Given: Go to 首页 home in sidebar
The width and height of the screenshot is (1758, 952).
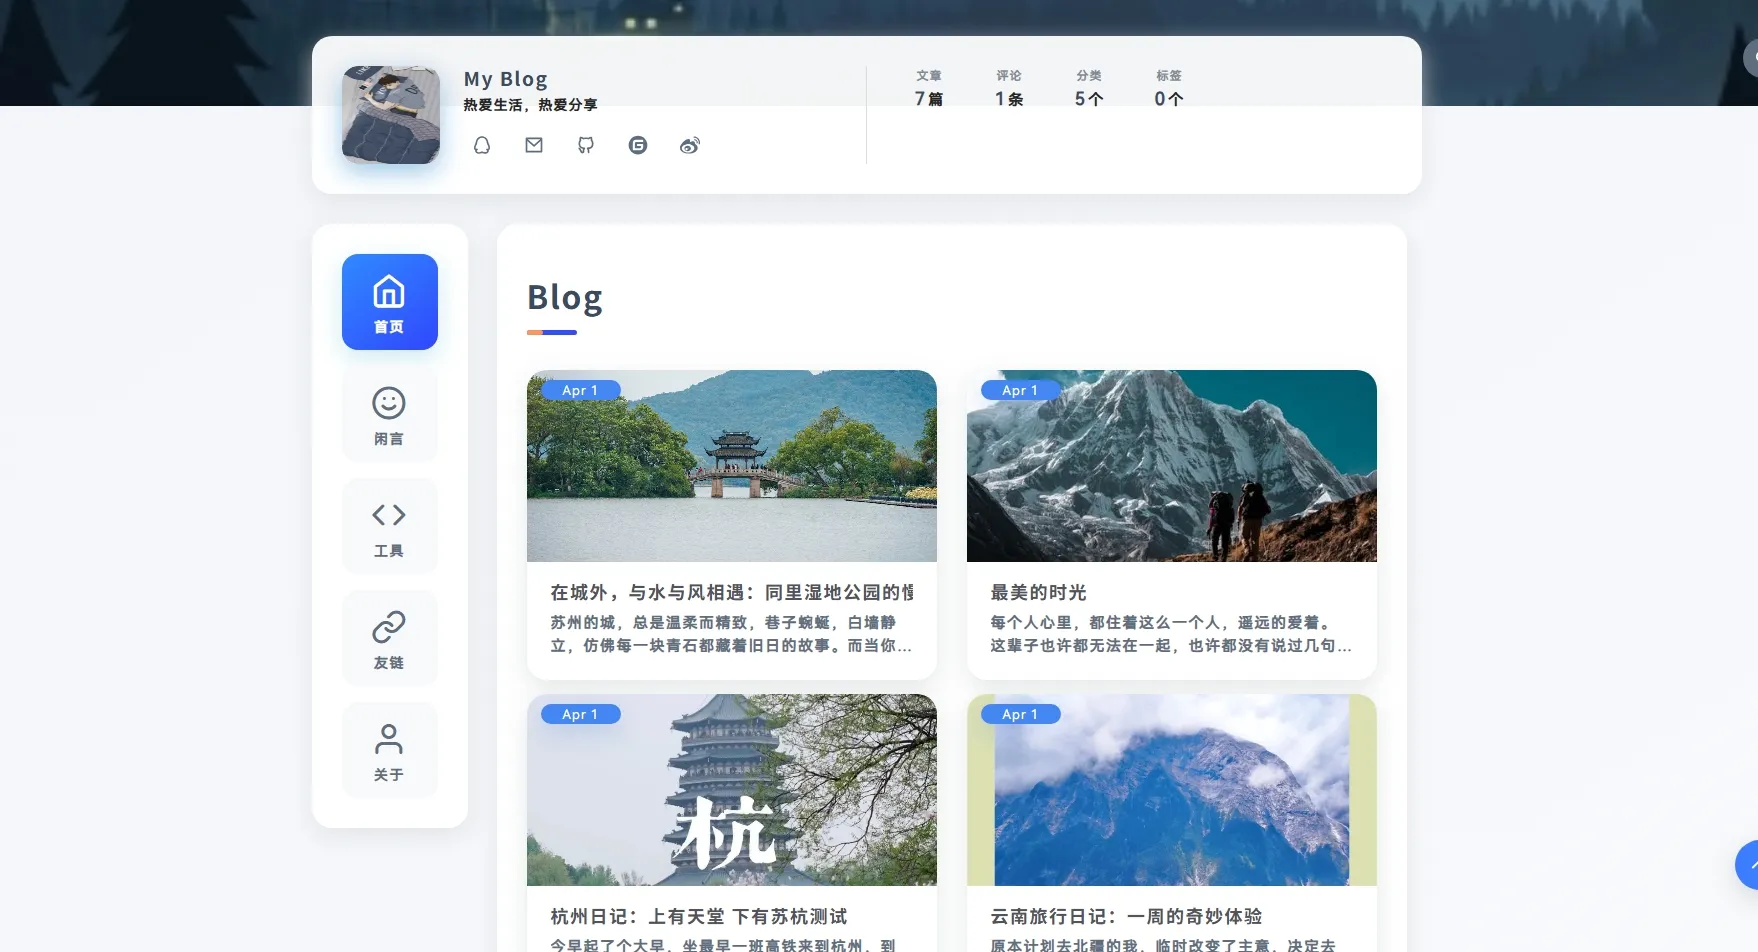Looking at the screenshot, I should click(390, 302).
